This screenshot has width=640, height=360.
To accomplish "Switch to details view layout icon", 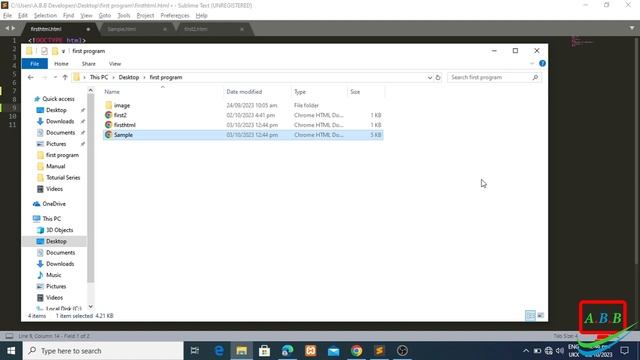I will coord(530,315).
